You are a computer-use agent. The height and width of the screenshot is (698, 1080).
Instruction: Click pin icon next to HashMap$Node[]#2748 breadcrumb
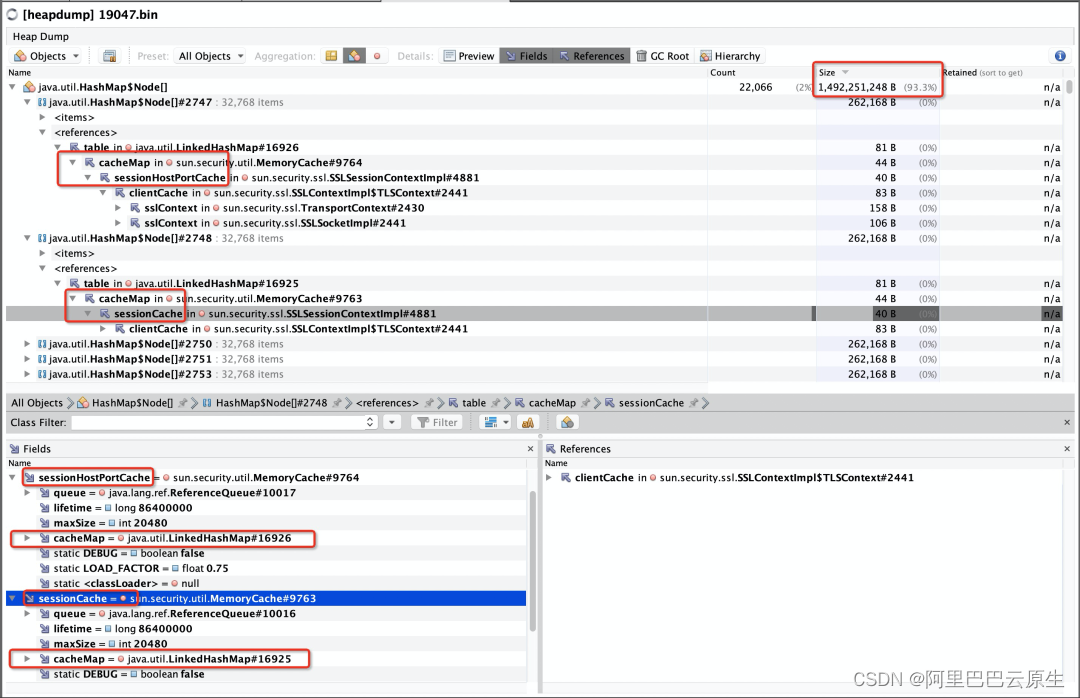337,403
